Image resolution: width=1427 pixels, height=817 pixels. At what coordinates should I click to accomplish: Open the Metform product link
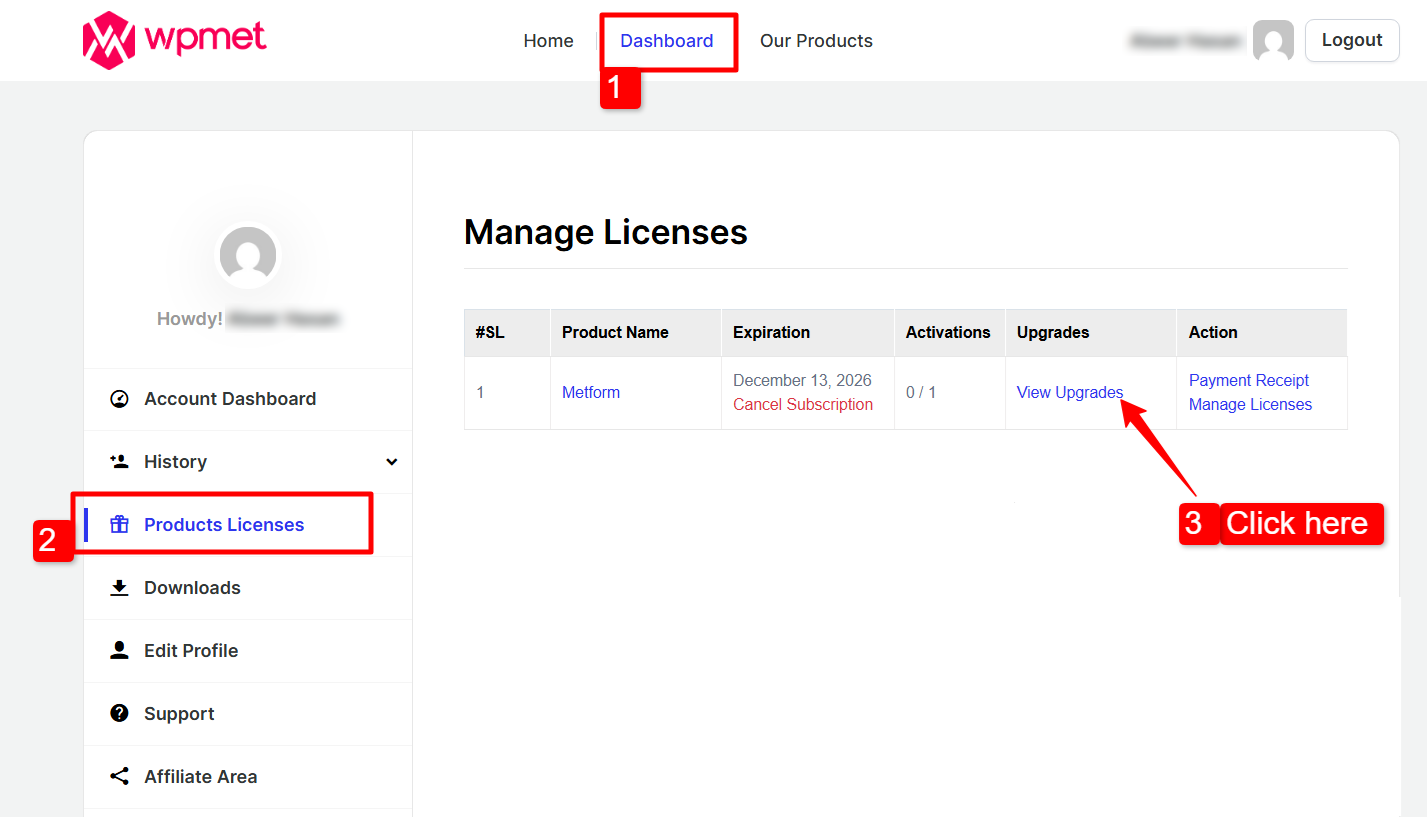coord(590,393)
